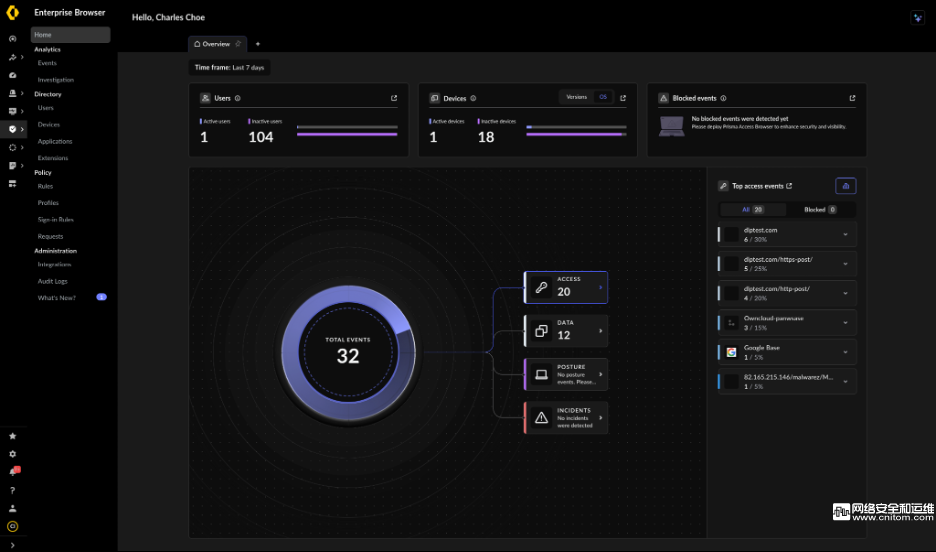
Task: Expand left rail with bottom arrow
Action: pos(13,545)
